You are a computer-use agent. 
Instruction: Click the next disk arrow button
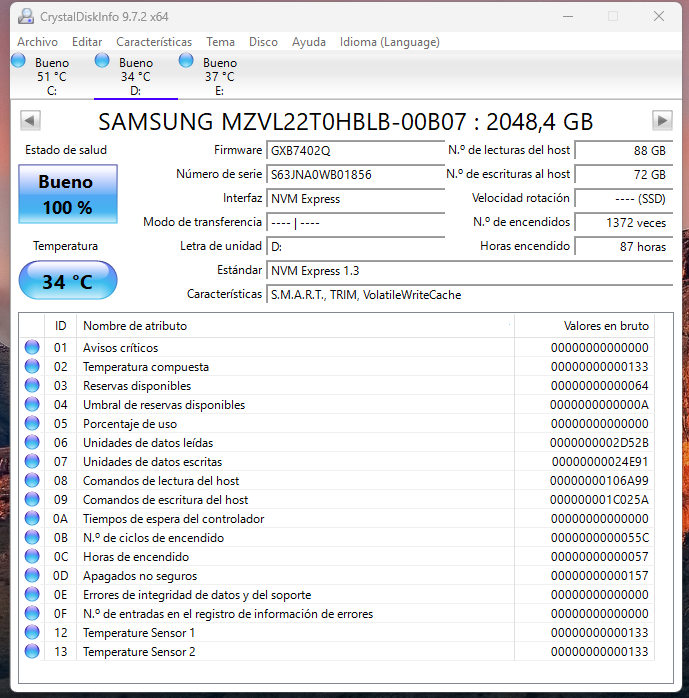coord(661,121)
